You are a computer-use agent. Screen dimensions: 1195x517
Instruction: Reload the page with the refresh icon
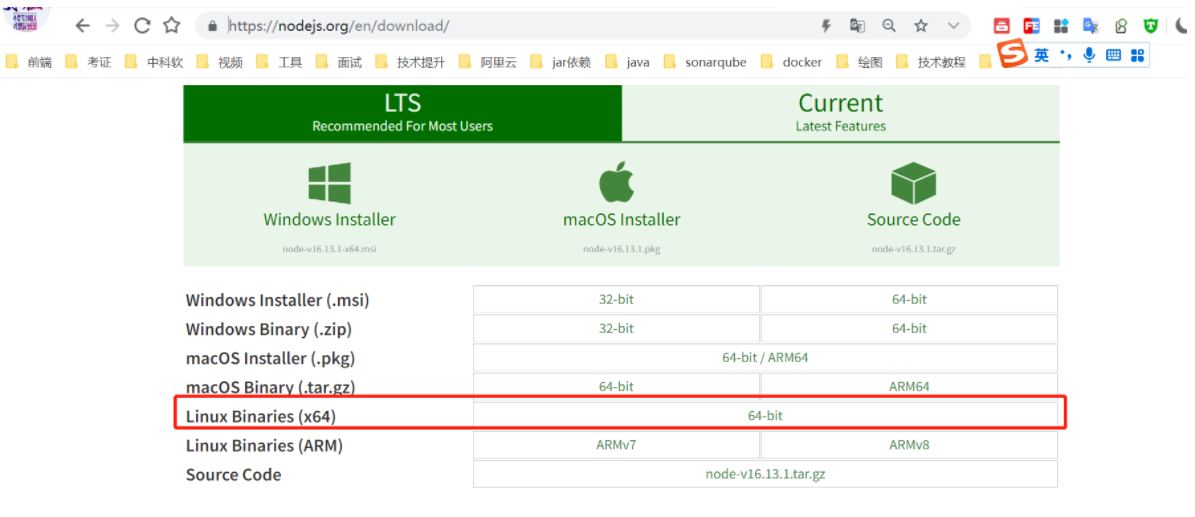click(x=143, y=25)
